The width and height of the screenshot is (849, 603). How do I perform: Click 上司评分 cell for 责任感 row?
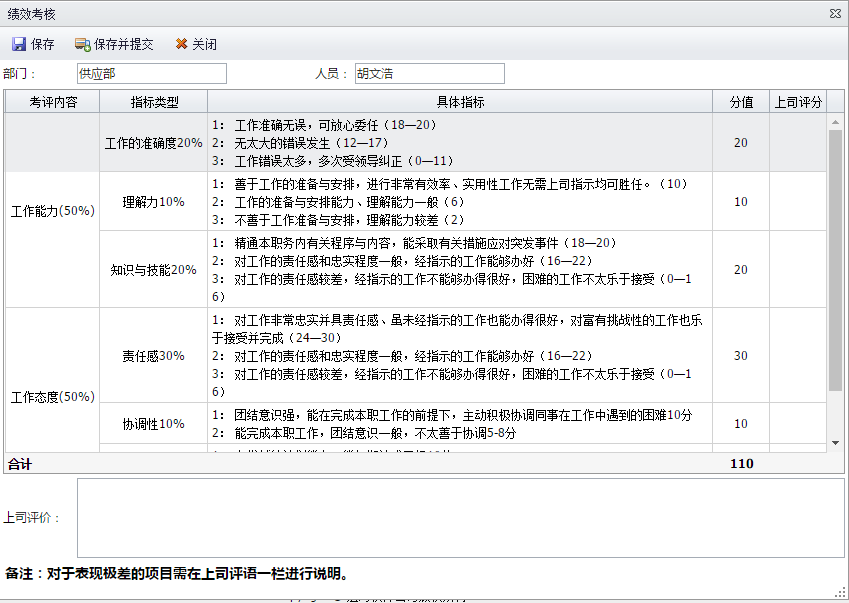(798, 356)
